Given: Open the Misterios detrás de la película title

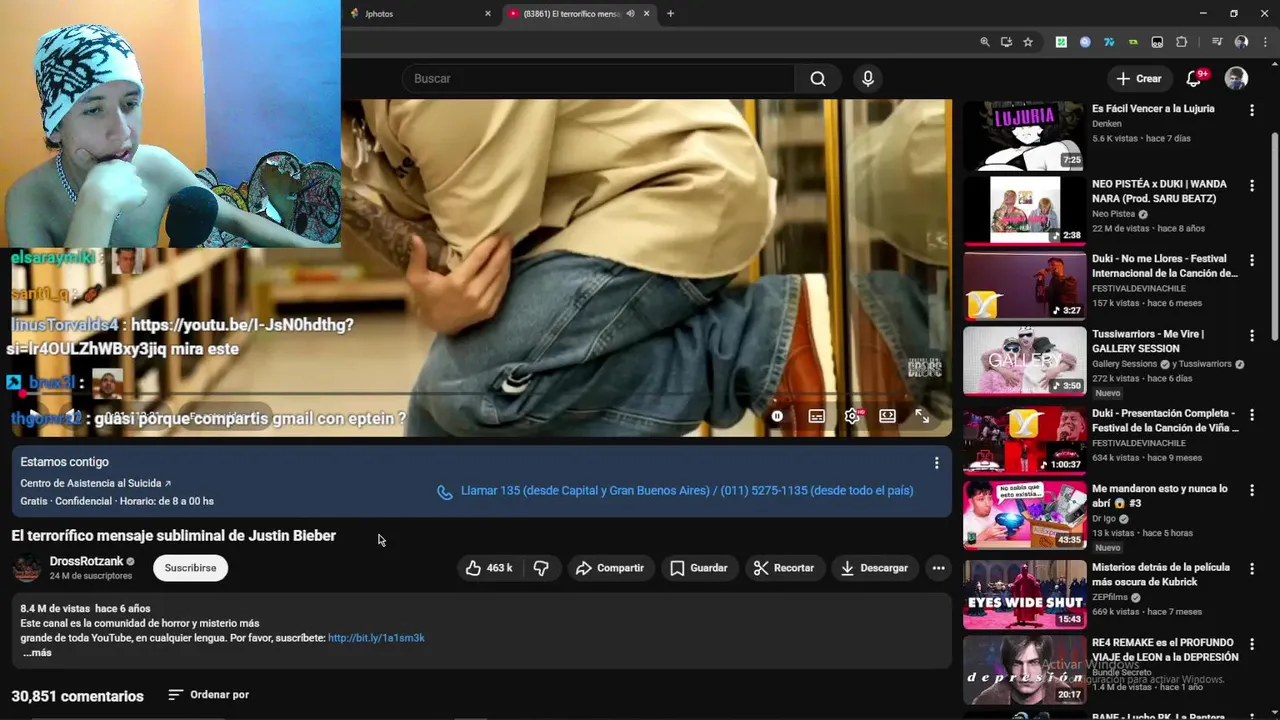Looking at the screenshot, I should pyautogui.click(x=1161, y=574).
